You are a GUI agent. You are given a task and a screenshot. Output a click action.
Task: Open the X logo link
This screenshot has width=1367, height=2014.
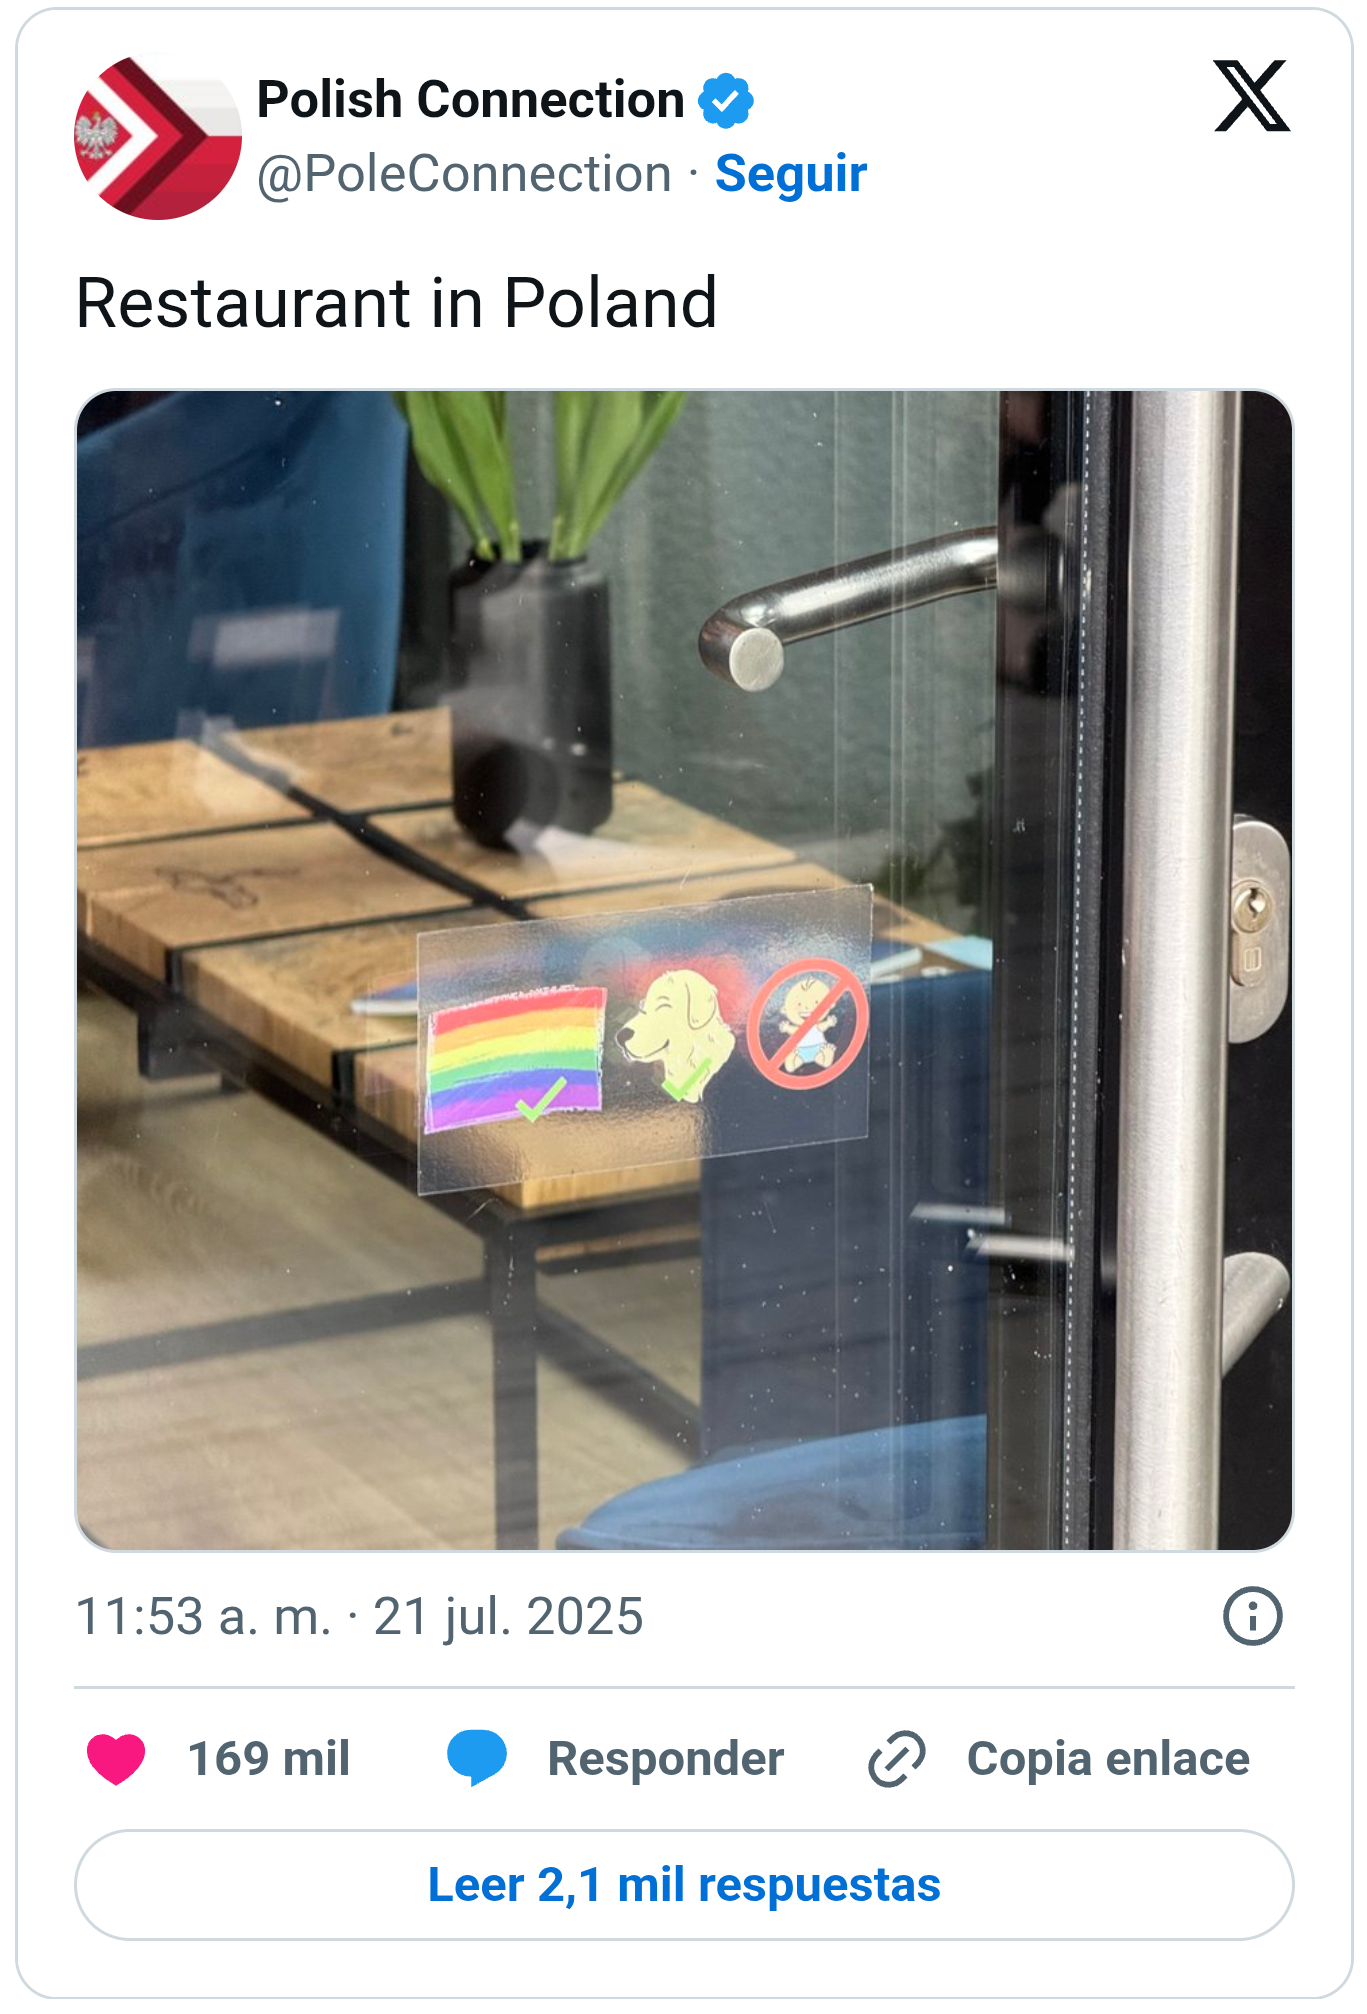click(1251, 96)
